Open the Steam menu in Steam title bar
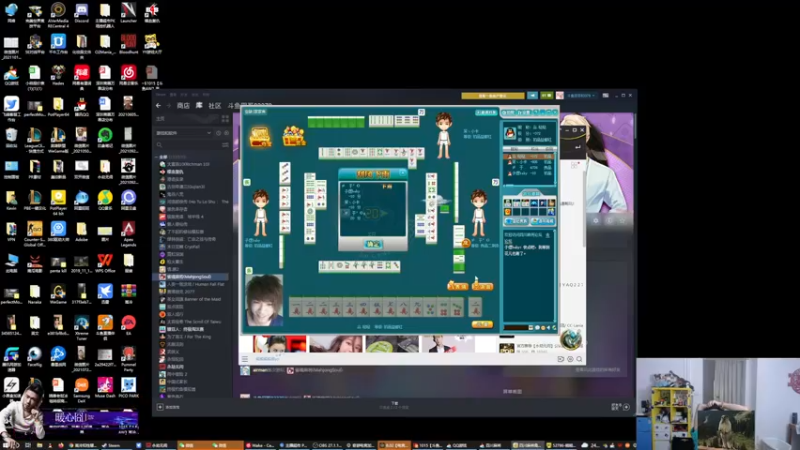 [x=161, y=94]
